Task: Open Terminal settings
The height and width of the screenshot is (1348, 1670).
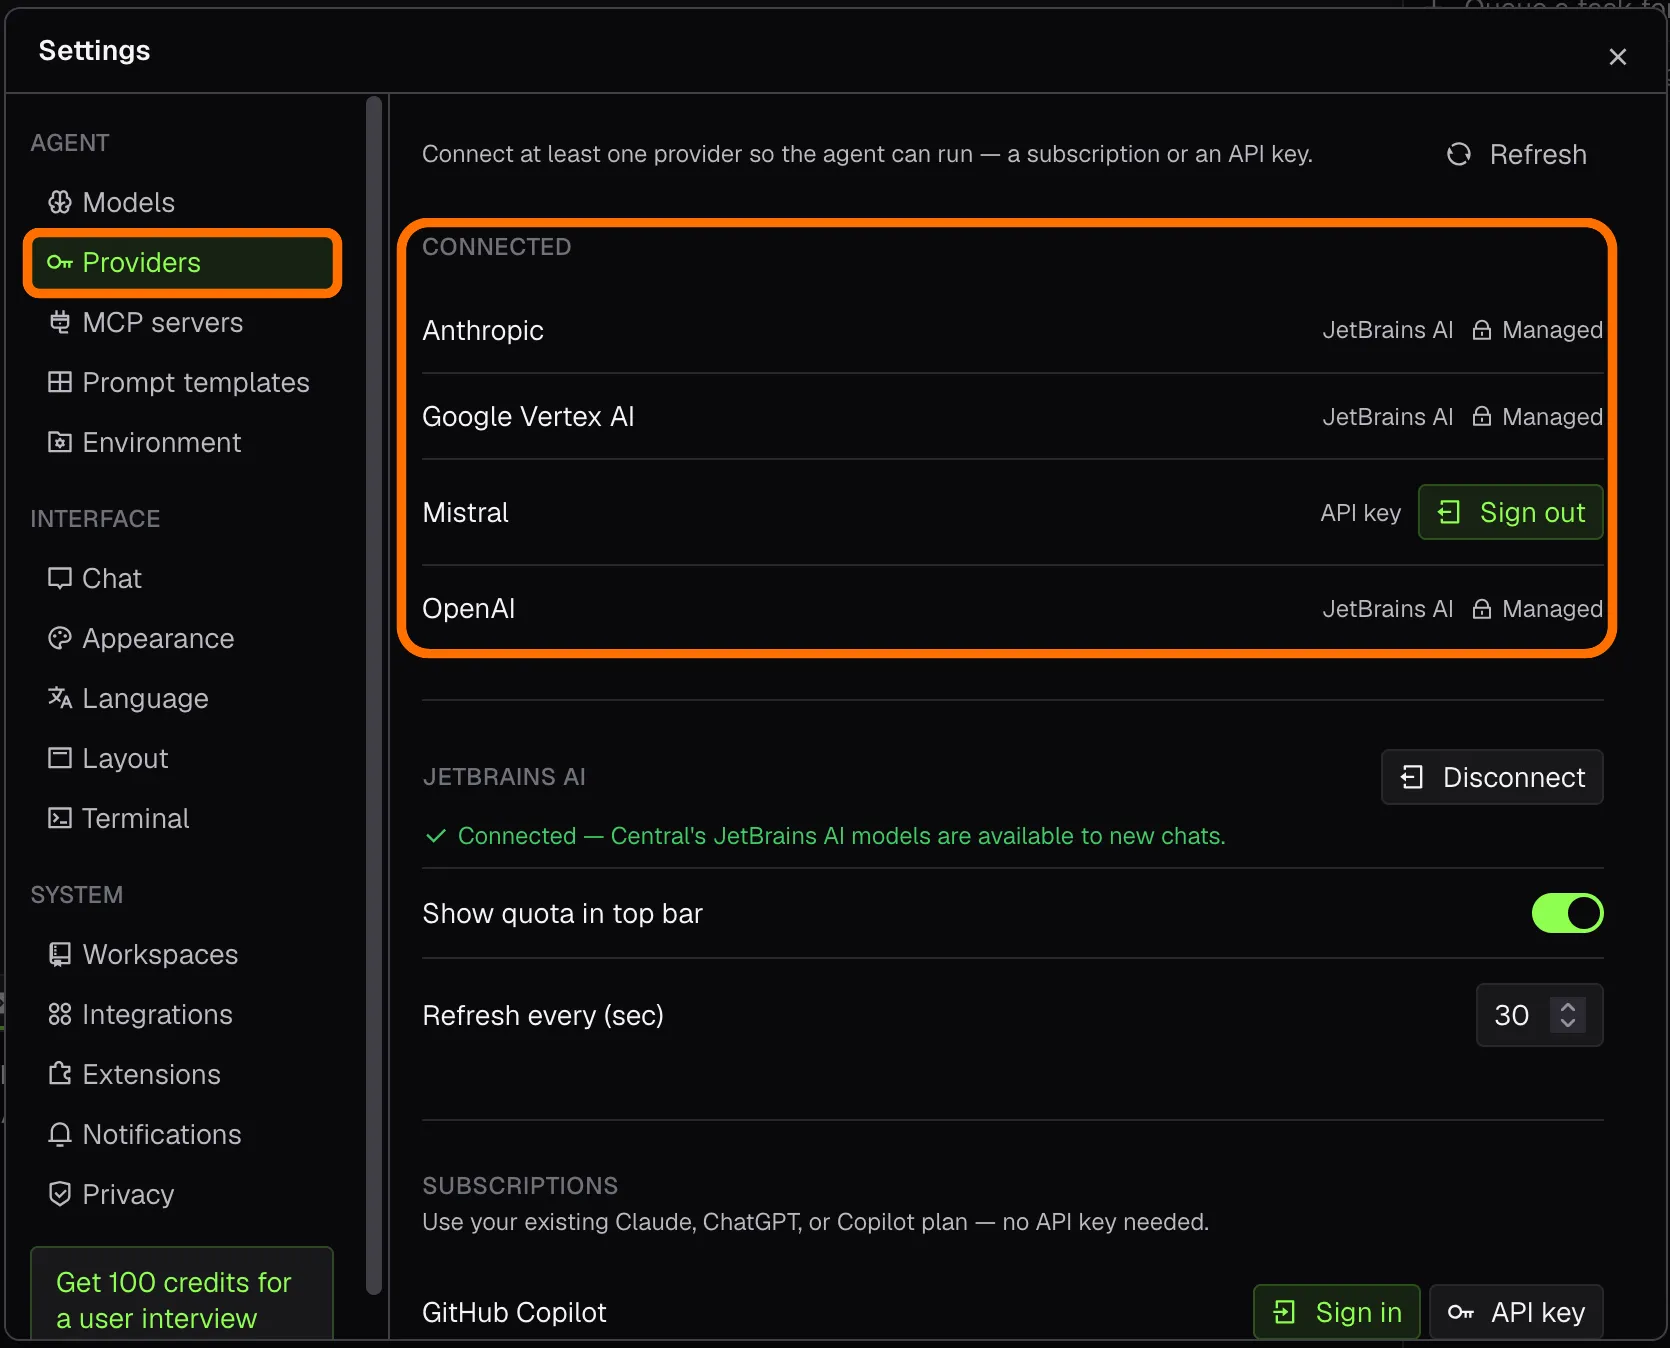Action: coord(180,818)
